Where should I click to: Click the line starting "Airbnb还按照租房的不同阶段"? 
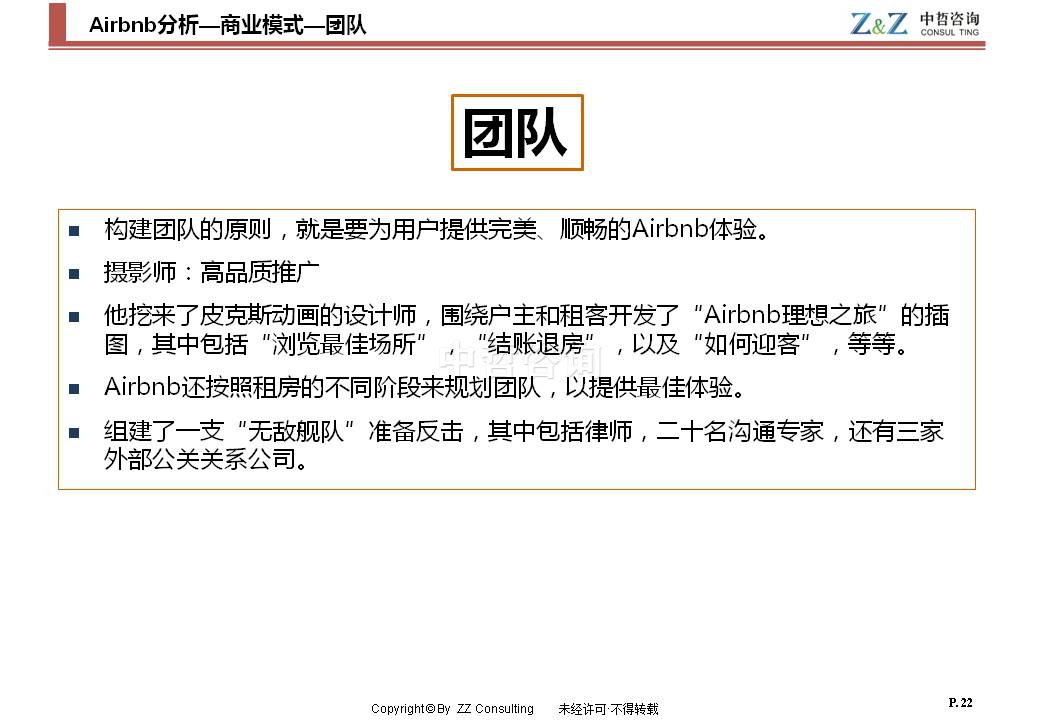[424, 387]
